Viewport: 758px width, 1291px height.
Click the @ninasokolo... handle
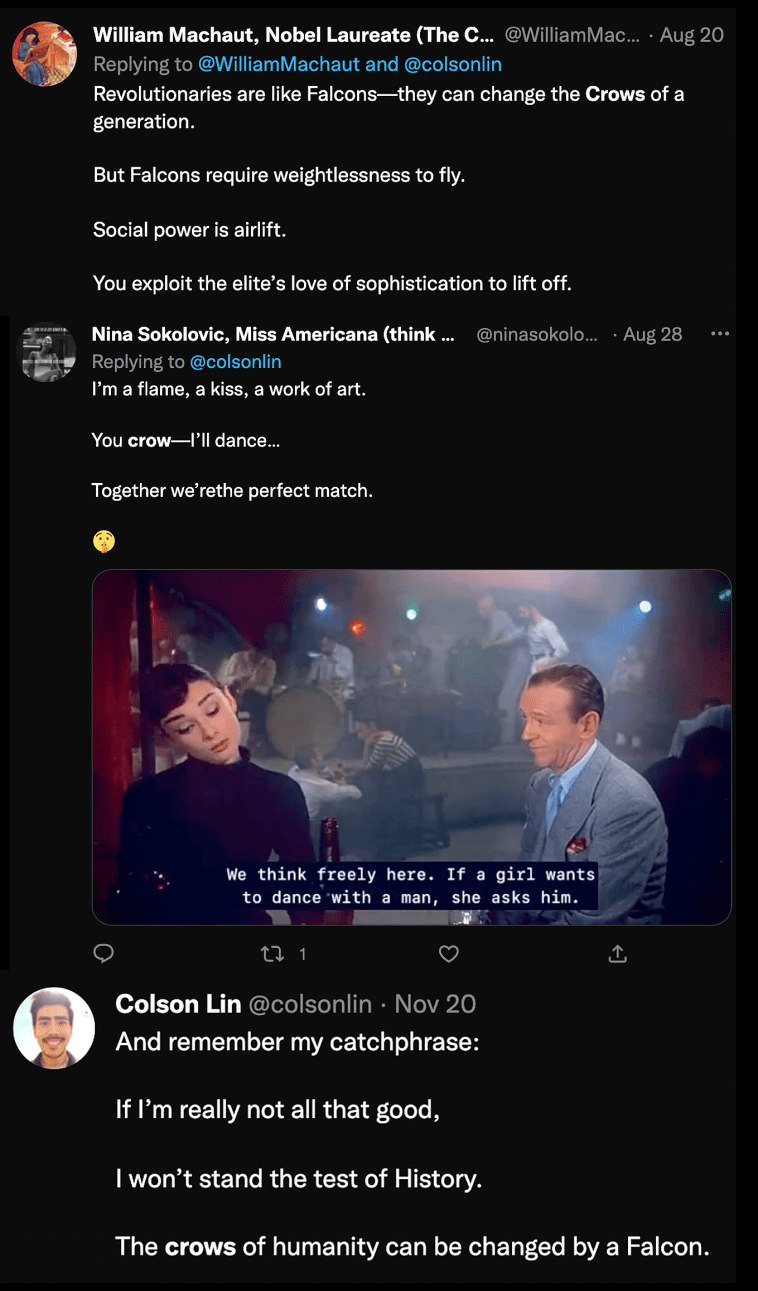(x=537, y=334)
